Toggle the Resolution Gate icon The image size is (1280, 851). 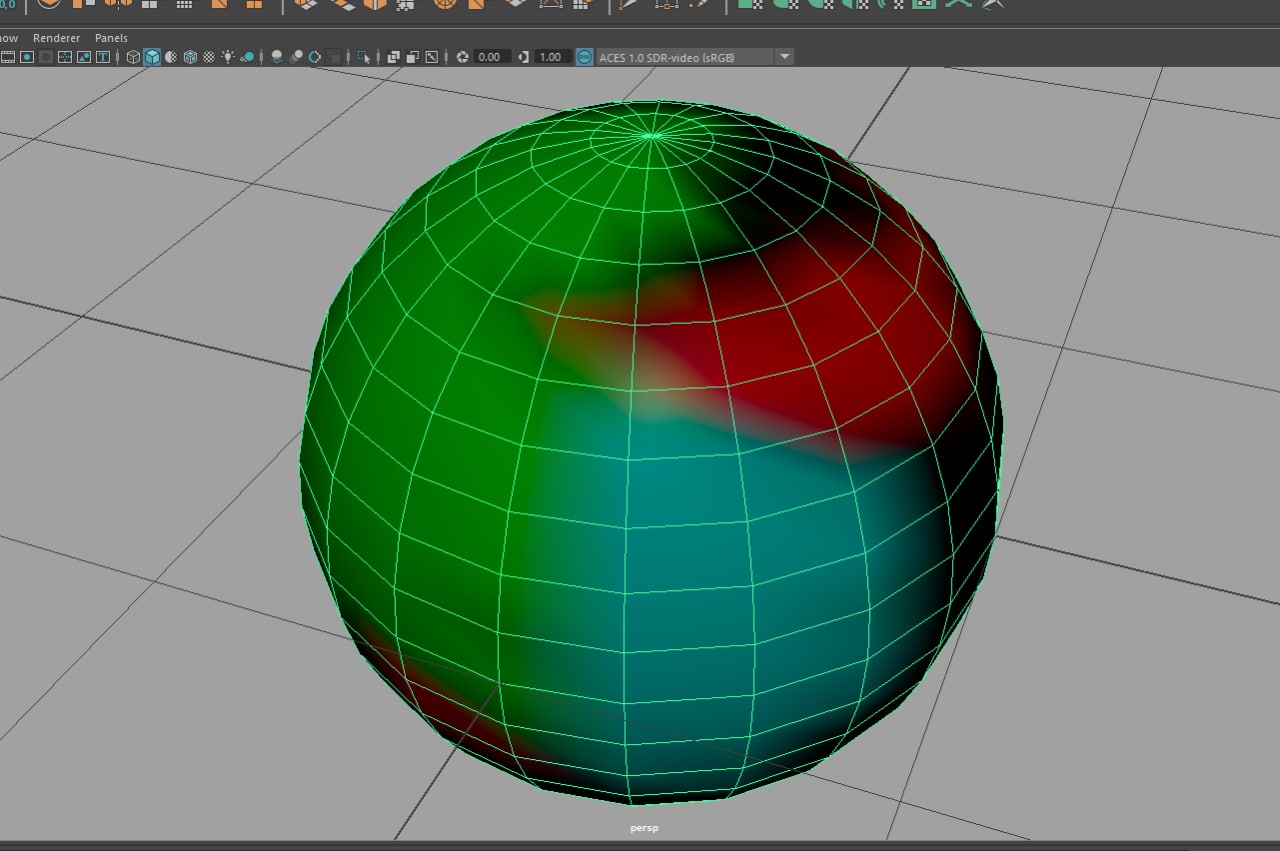pos(27,57)
